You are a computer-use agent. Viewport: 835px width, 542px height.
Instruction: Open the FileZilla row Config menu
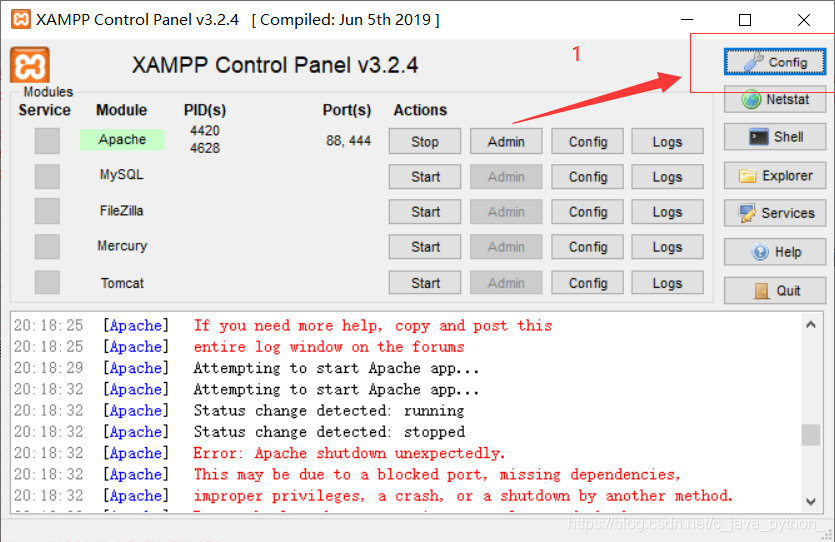point(587,212)
